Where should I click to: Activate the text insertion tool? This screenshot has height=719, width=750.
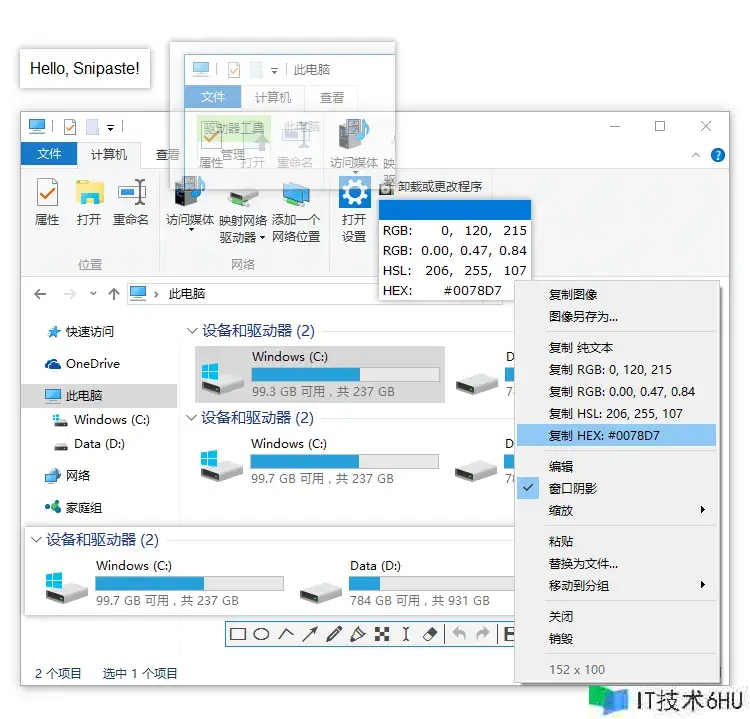(x=406, y=634)
